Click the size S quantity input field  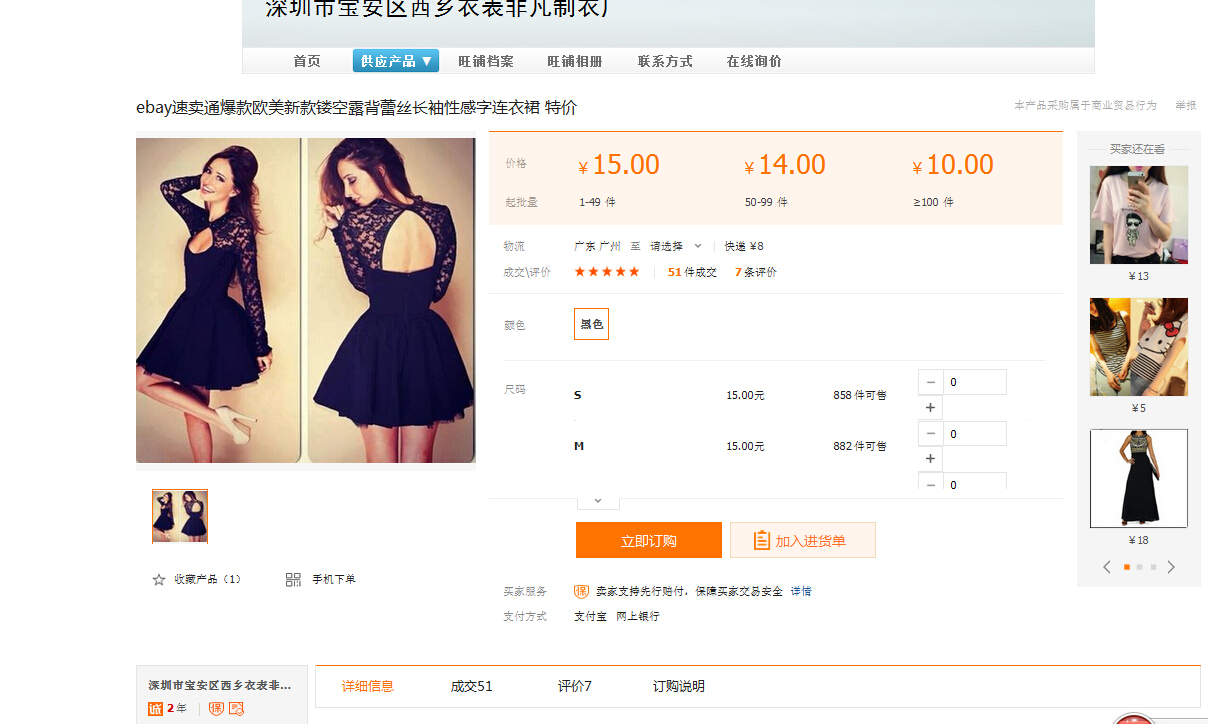click(x=975, y=382)
